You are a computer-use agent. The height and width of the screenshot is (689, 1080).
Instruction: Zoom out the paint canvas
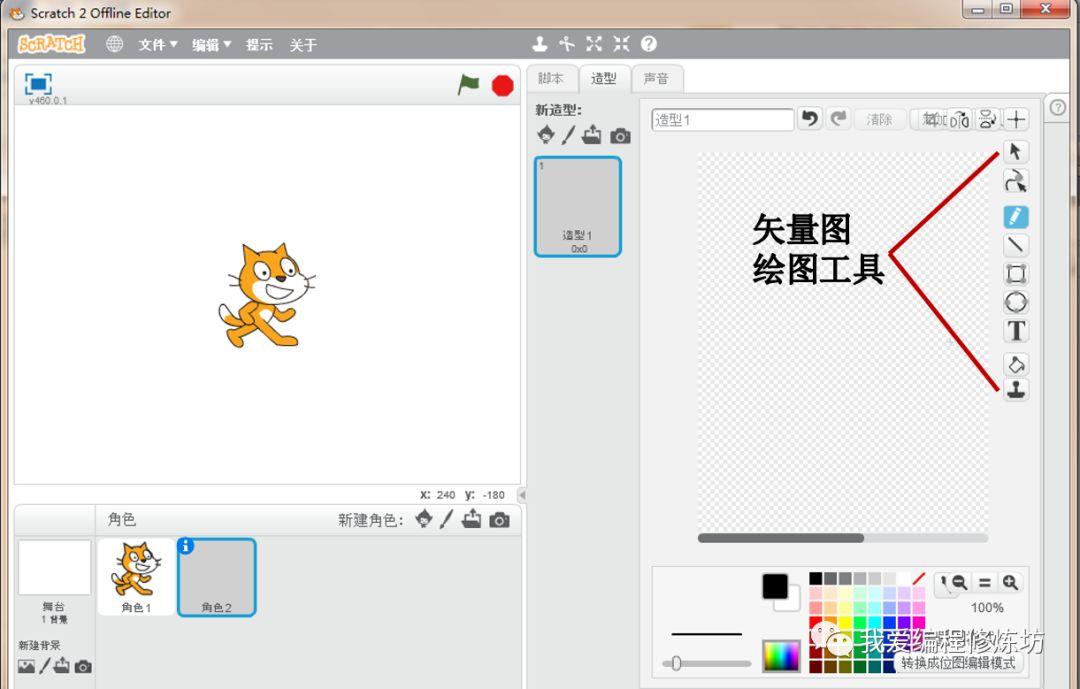(959, 582)
